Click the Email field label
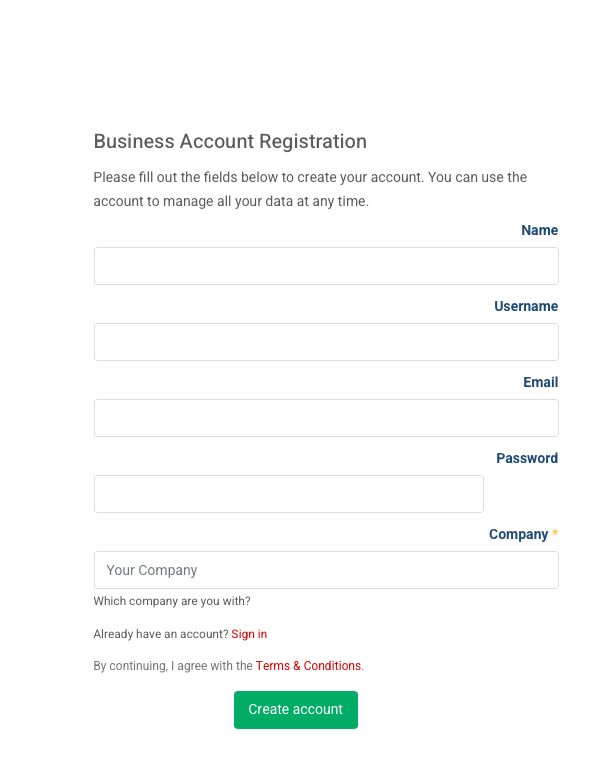Screen dimensions: 611x772 (x=540, y=382)
